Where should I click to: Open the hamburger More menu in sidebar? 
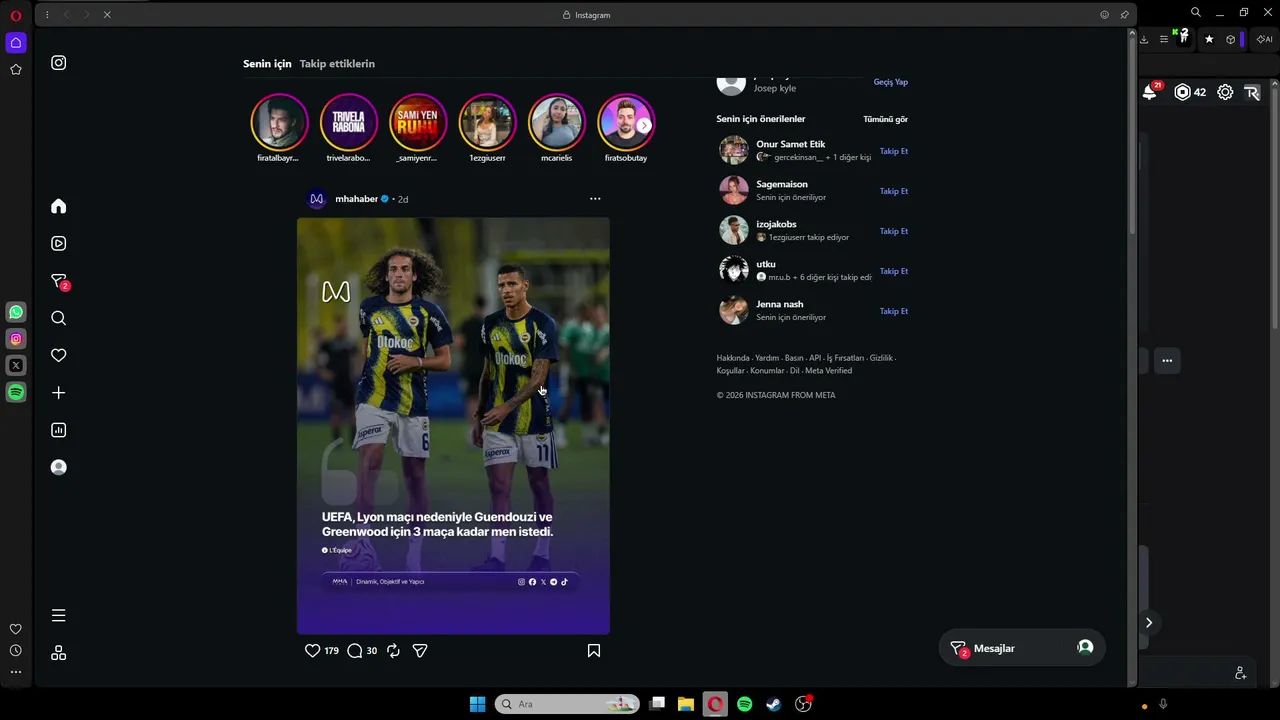(x=59, y=615)
